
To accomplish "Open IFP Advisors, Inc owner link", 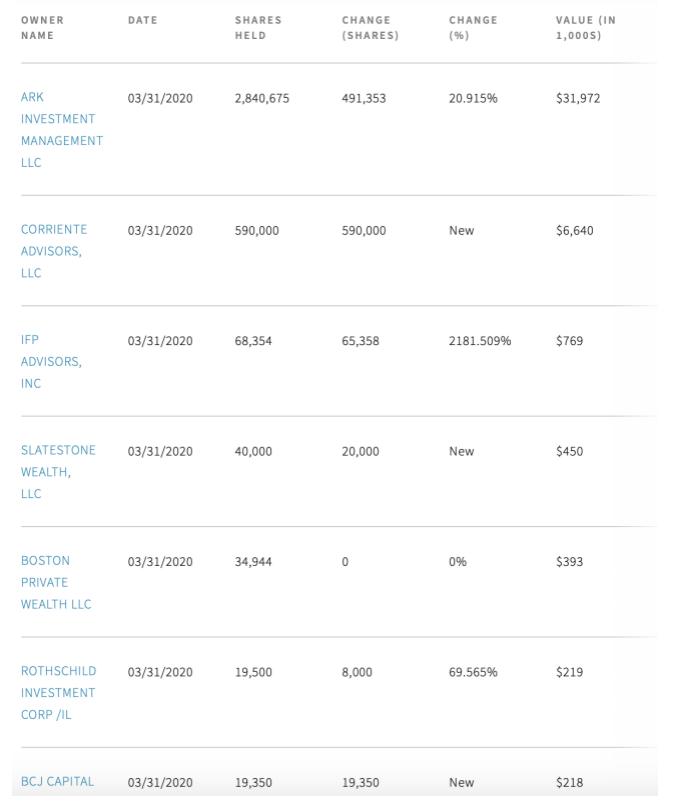I will 51,362.
